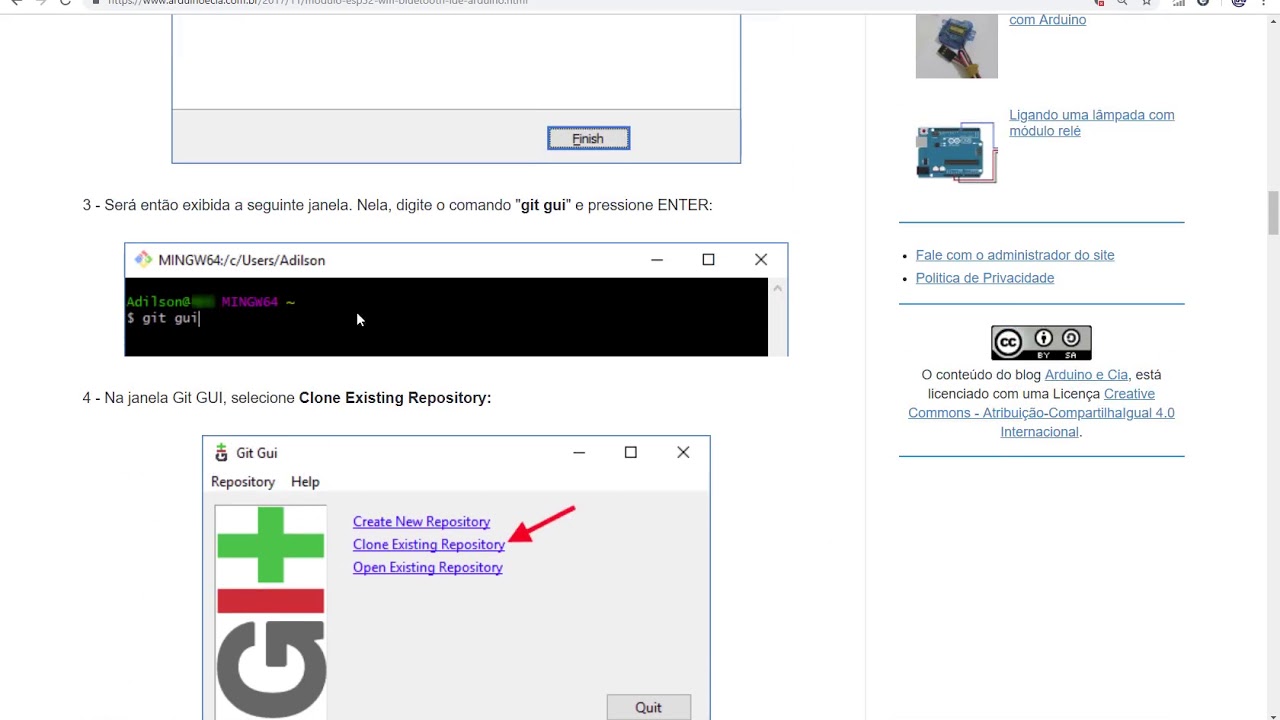Click the MINGW64 terminal scroll-up arrow

(777, 288)
